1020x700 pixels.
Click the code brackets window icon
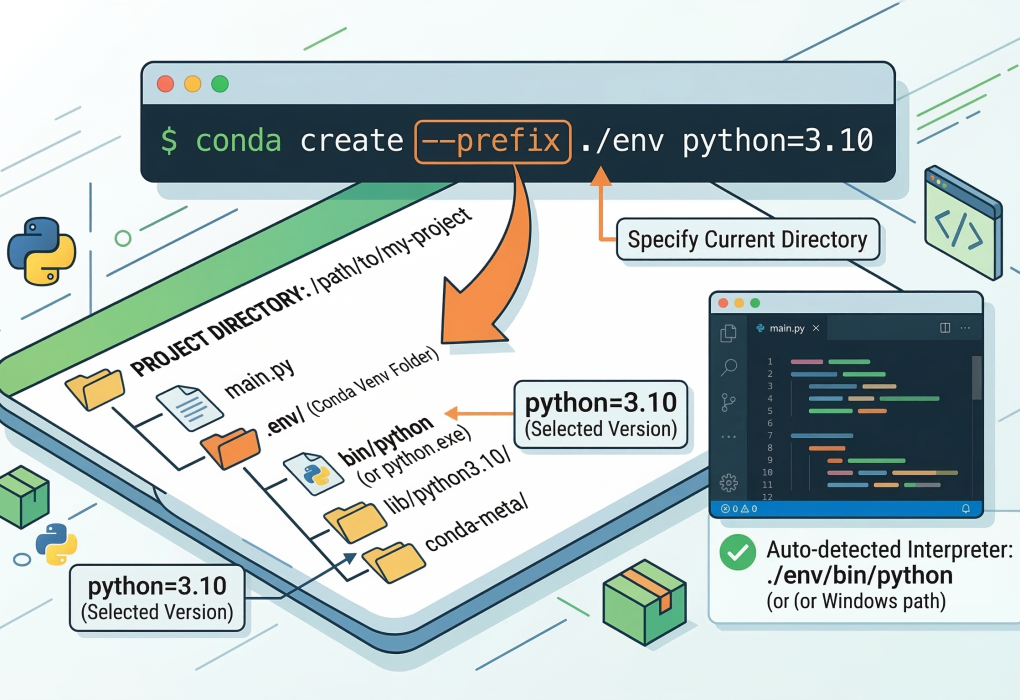pos(962,224)
